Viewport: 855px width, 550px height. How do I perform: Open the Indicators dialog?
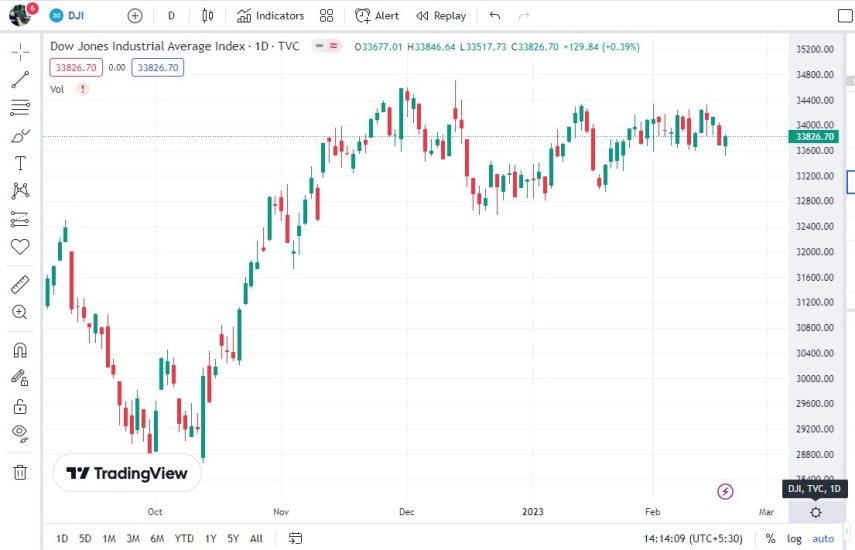270,16
